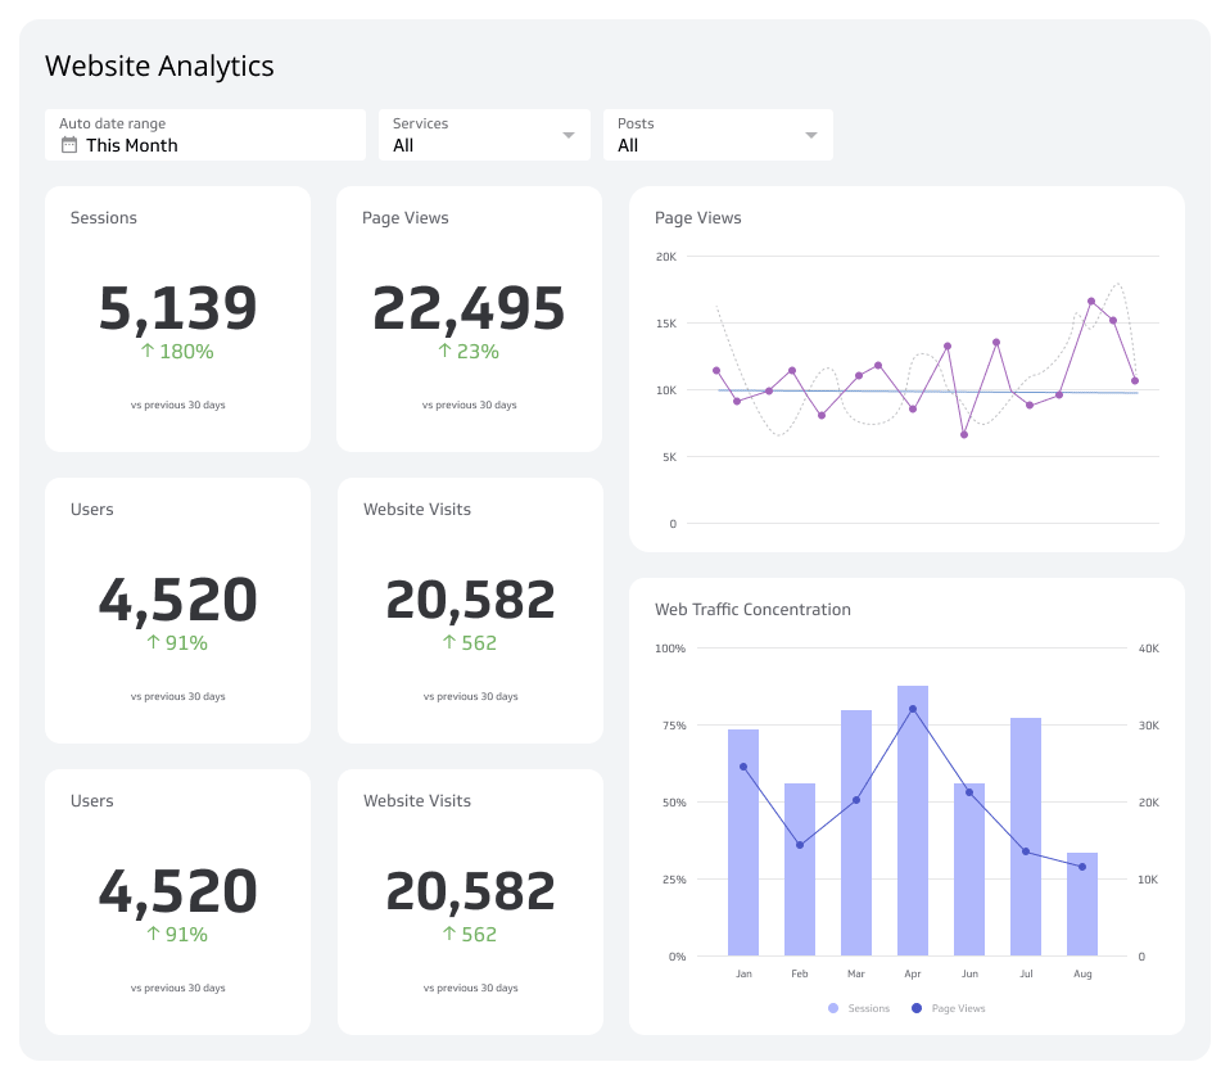This screenshot has height=1080, width=1230.
Task: Open the Services dropdown
Action: coord(567,134)
